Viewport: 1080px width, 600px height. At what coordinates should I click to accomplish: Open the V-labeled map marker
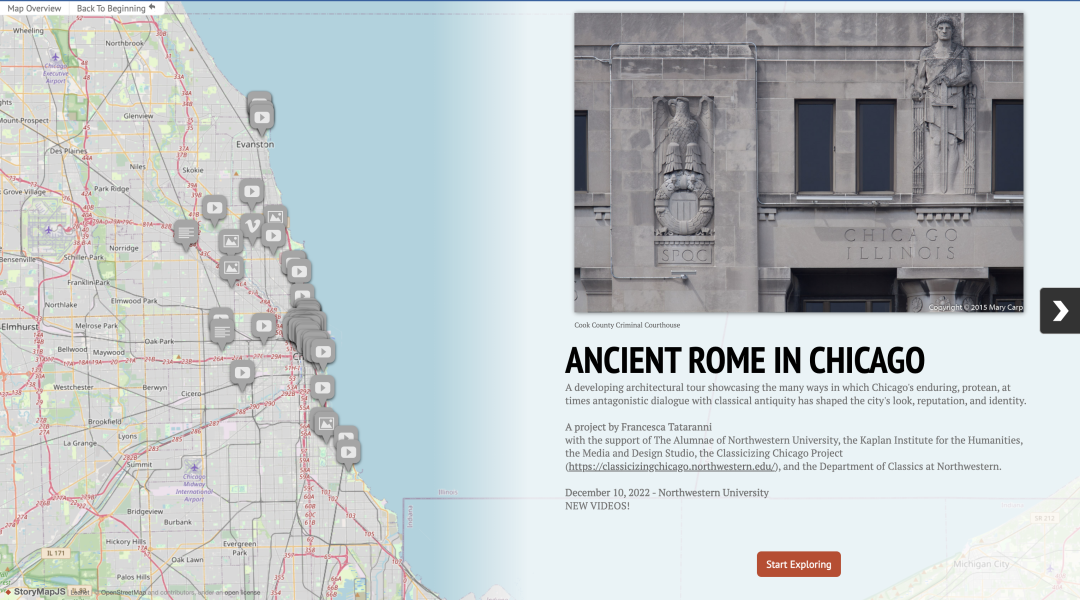(x=252, y=224)
